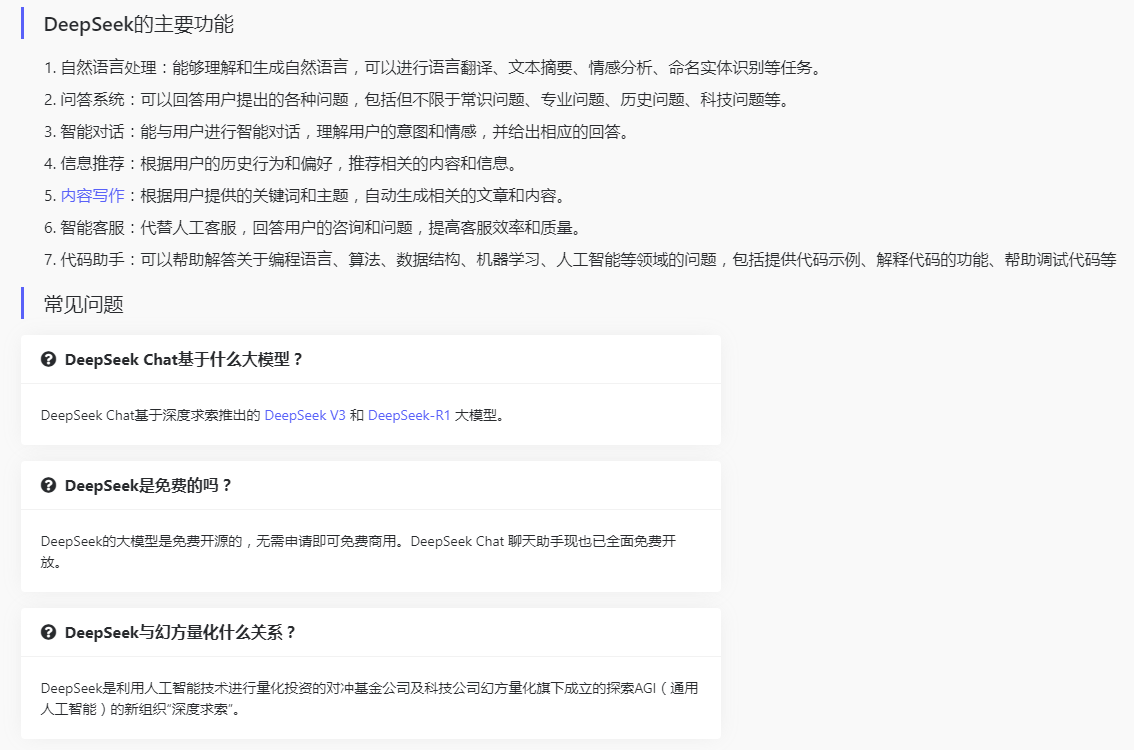This screenshot has height=750, width=1134.
Task: Click question icon beside DeepSeek Chat基于什么大模型
Action: pyautogui.click(x=48, y=359)
